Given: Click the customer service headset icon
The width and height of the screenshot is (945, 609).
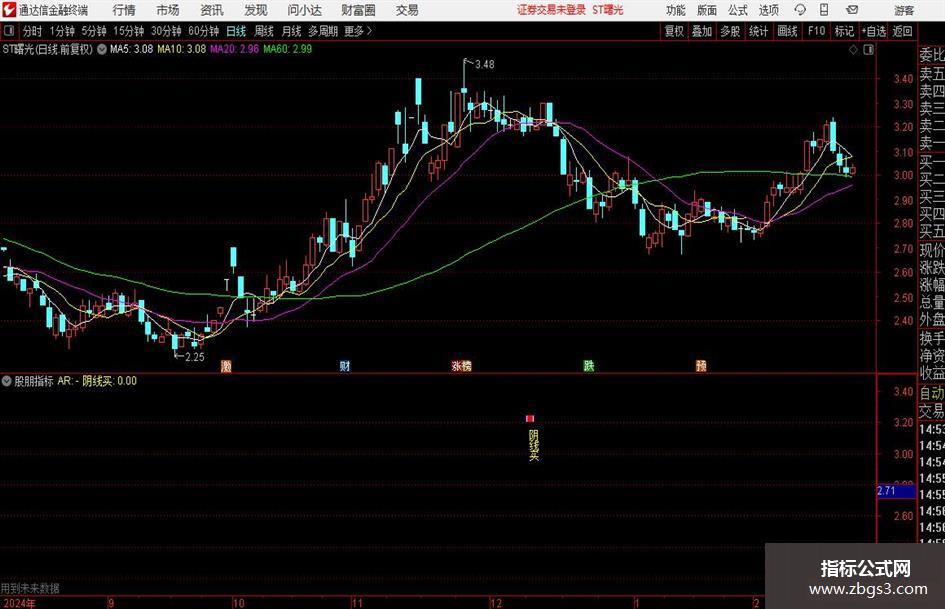Looking at the screenshot, I should tap(800, 10).
